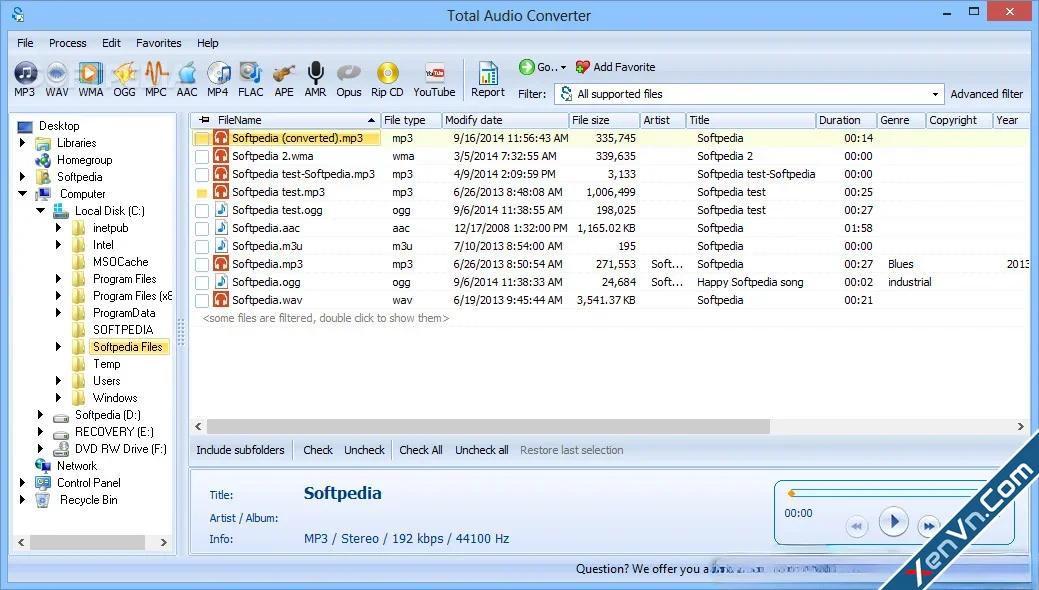Click the Control Panel icon
Viewport: 1039px width, 590px height.
[x=43, y=483]
